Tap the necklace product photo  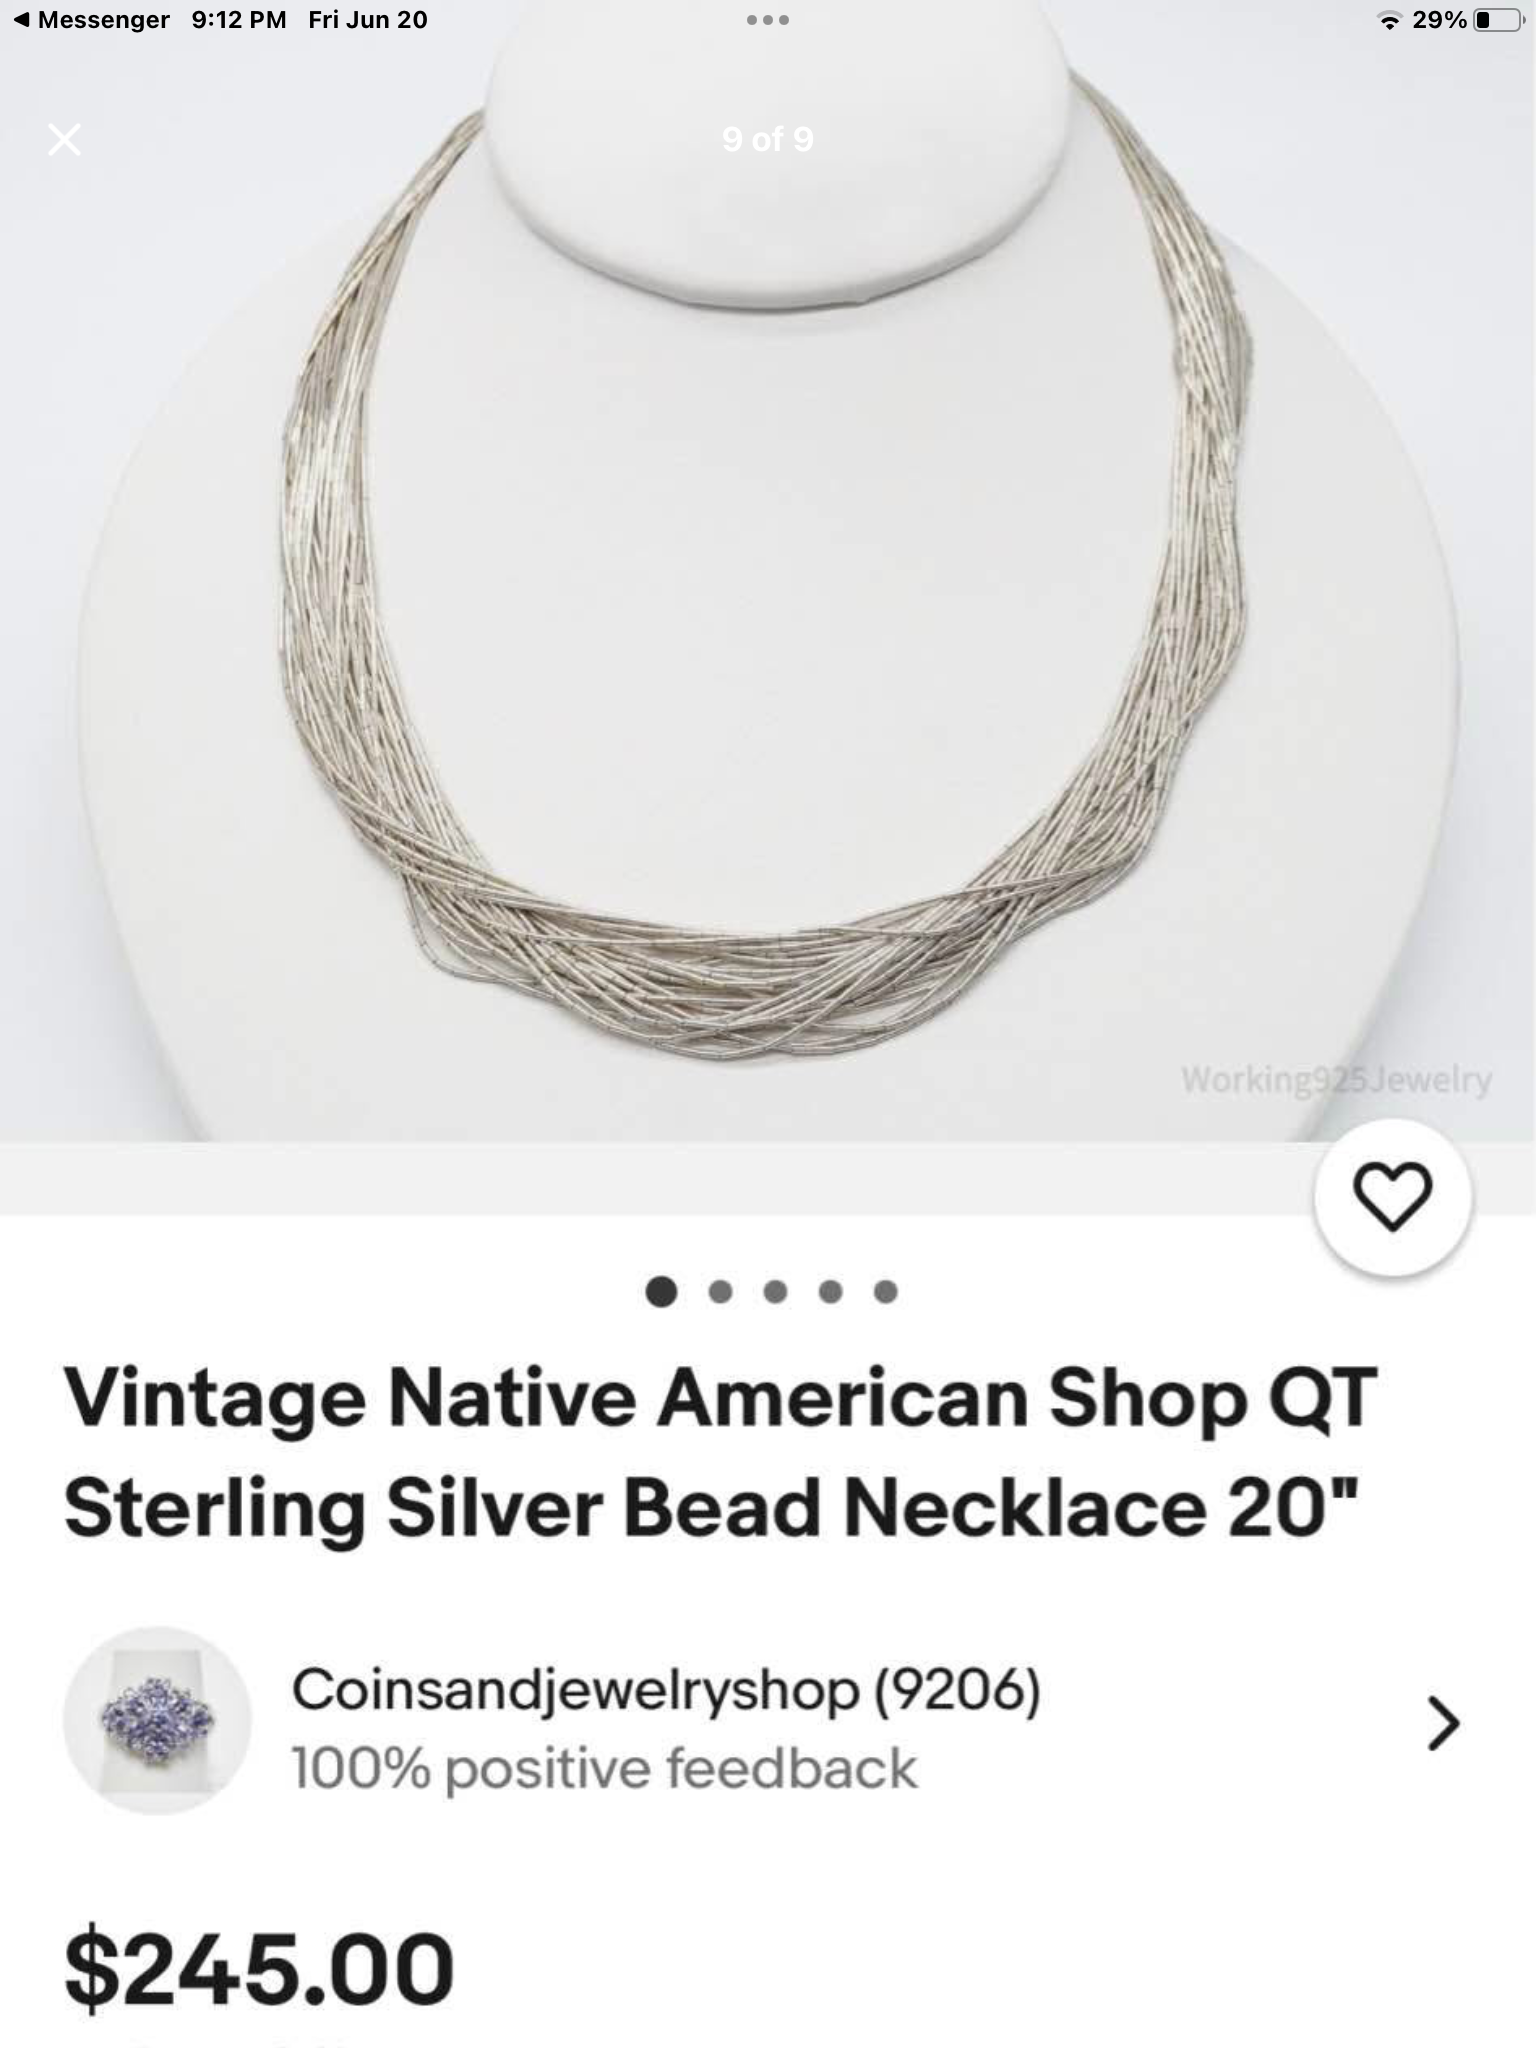[x=768, y=590]
